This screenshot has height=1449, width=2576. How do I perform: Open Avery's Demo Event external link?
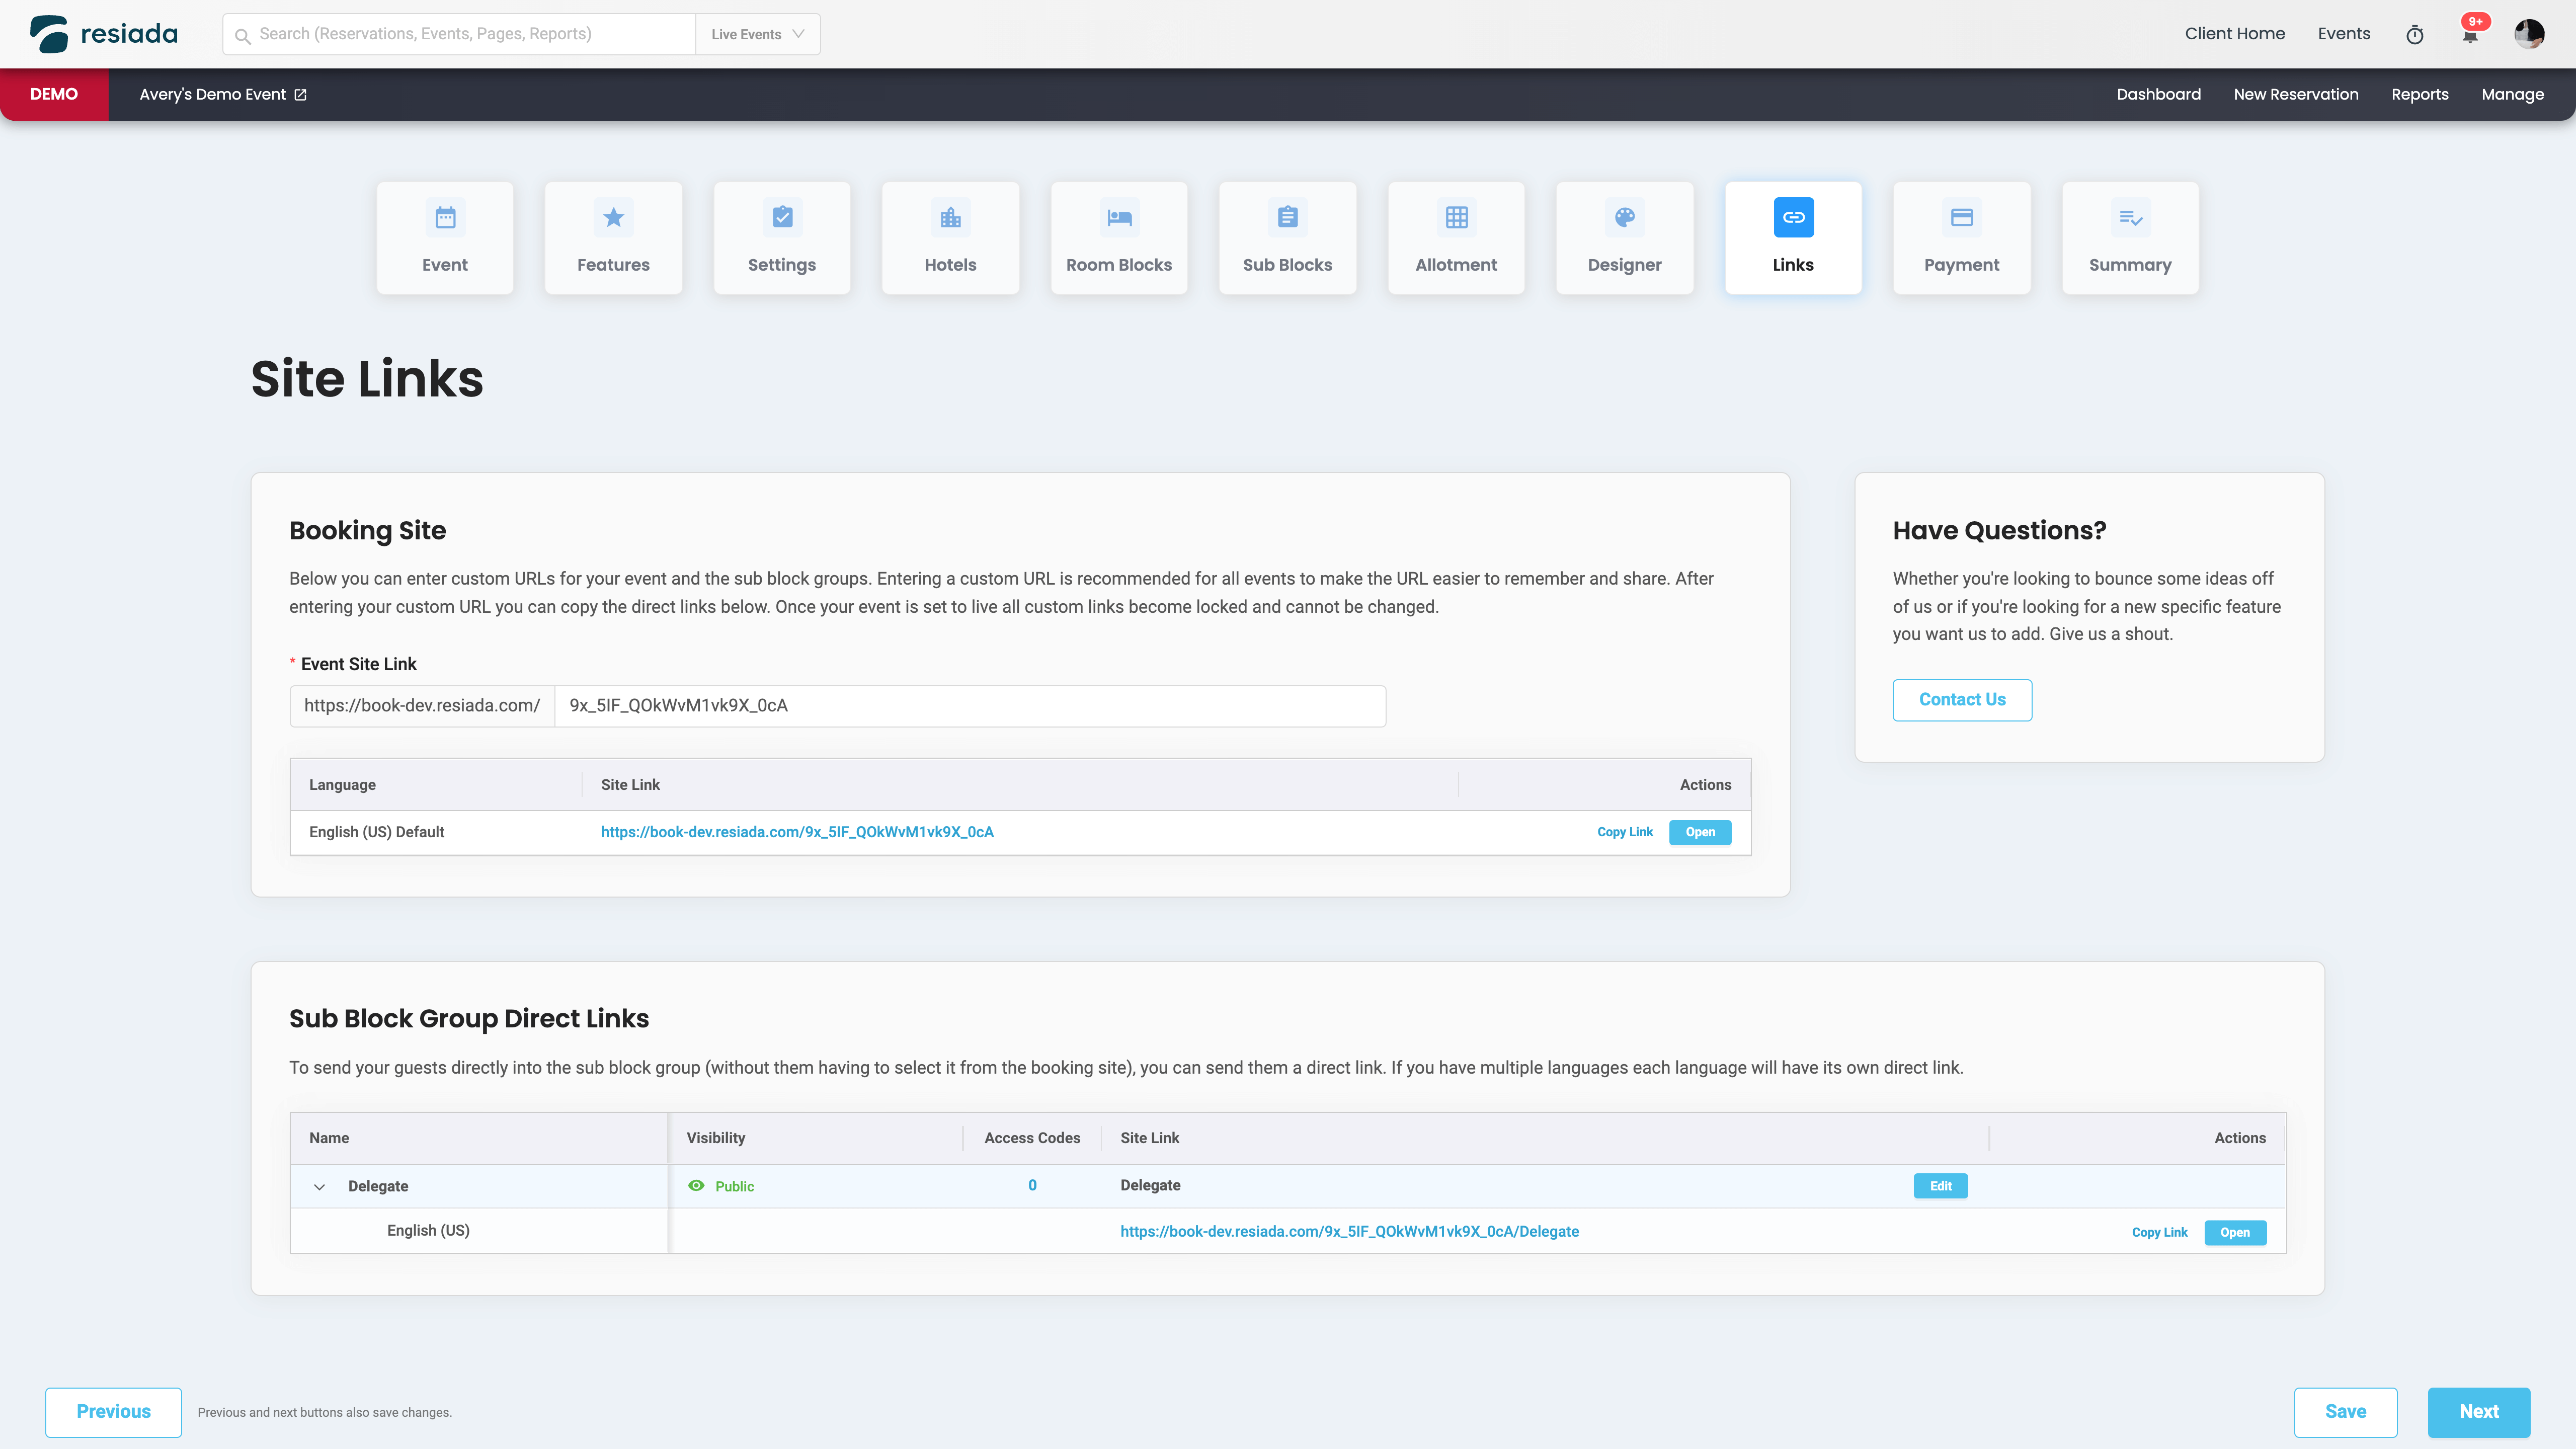point(300,95)
